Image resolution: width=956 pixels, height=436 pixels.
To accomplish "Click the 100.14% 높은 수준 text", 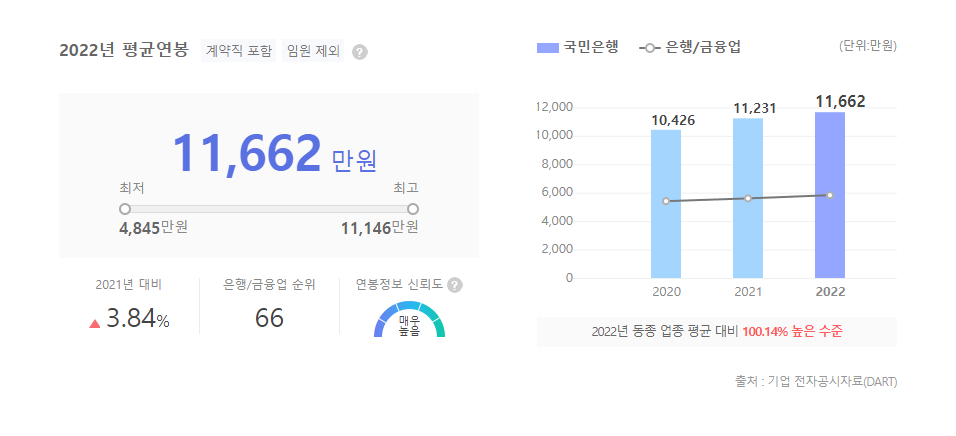I will pos(793,332).
